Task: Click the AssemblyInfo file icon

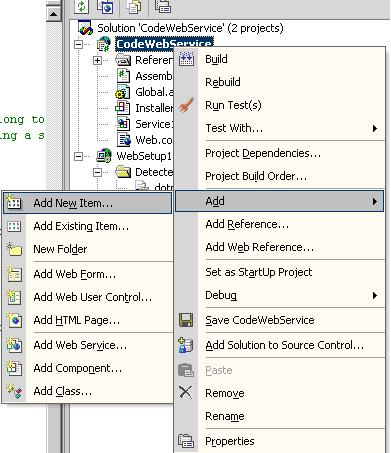Action: tap(123, 76)
